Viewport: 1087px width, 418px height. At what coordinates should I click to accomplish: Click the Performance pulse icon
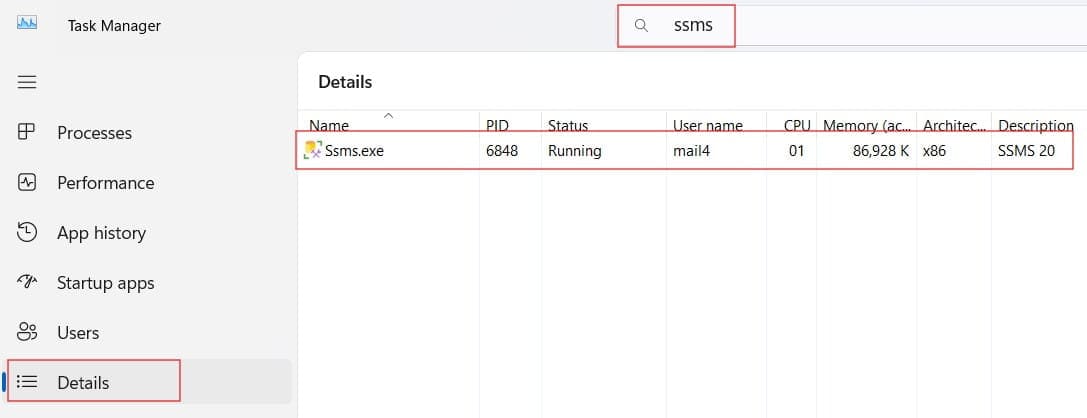click(x=26, y=182)
